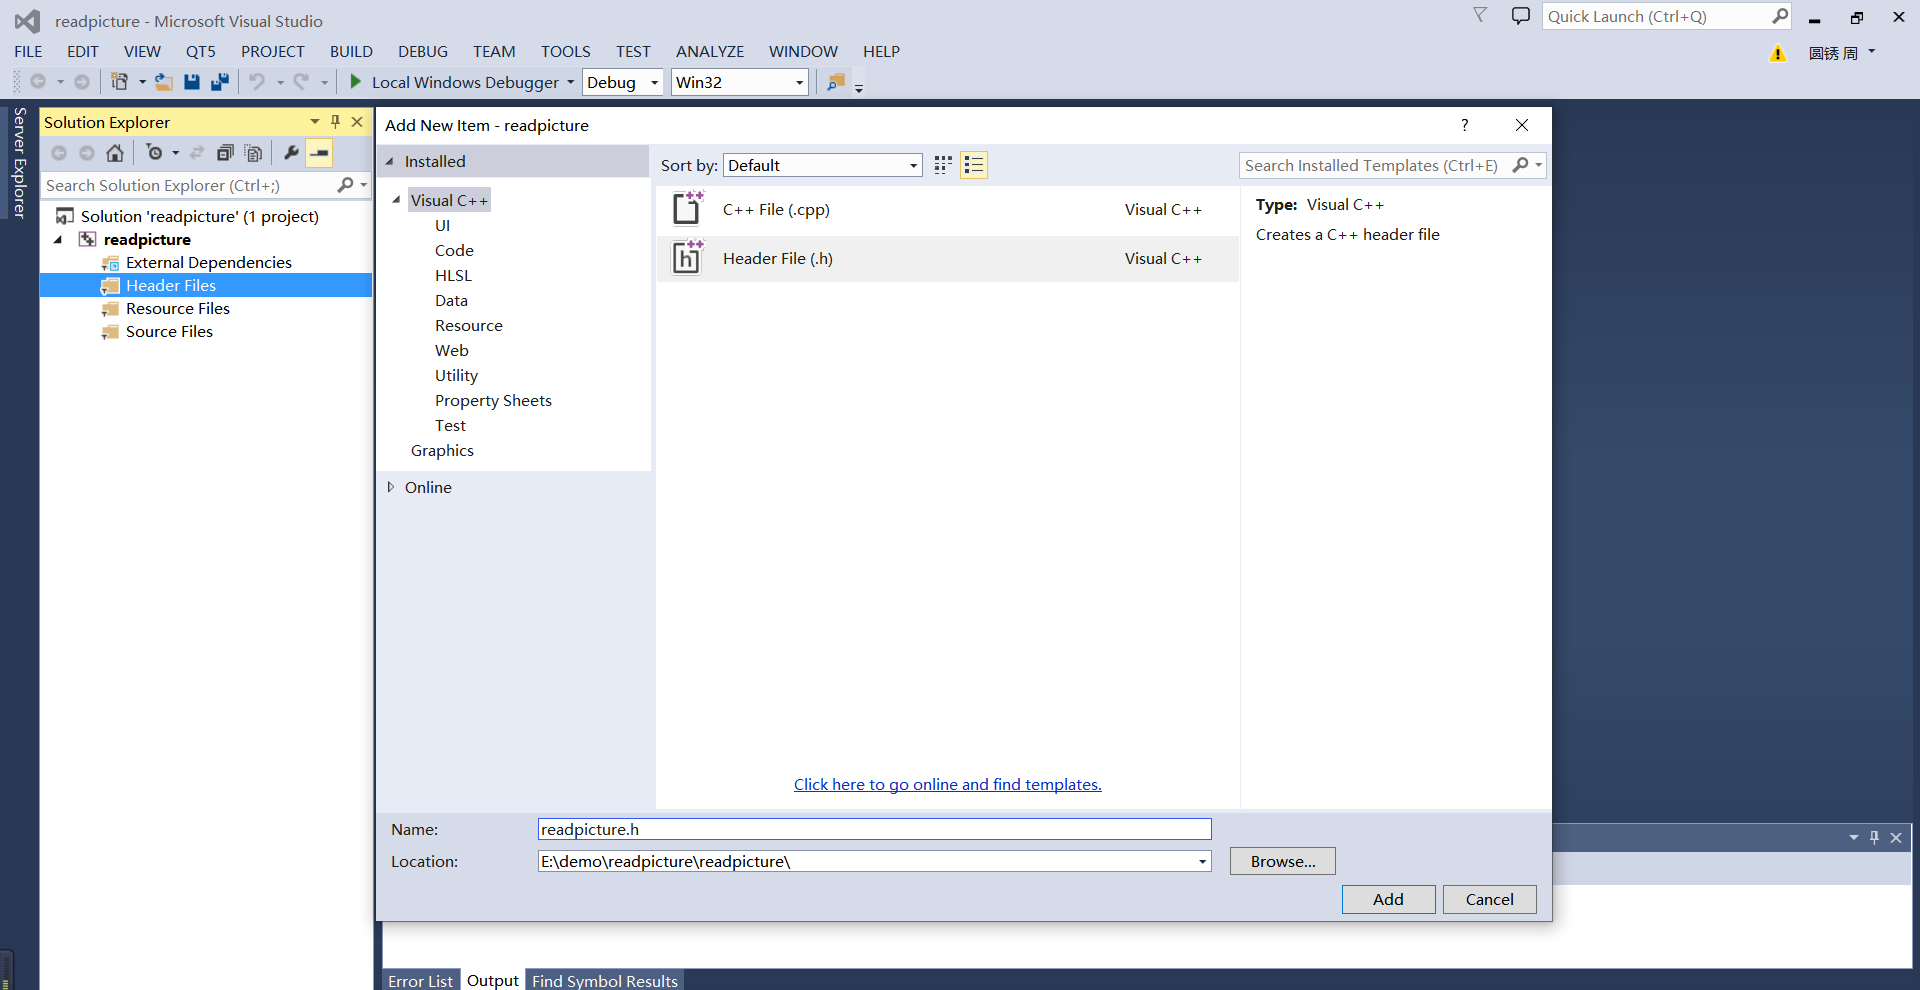Select Property Sheets category
The width and height of the screenshot is (1920, 990).
tap(493, 400)
